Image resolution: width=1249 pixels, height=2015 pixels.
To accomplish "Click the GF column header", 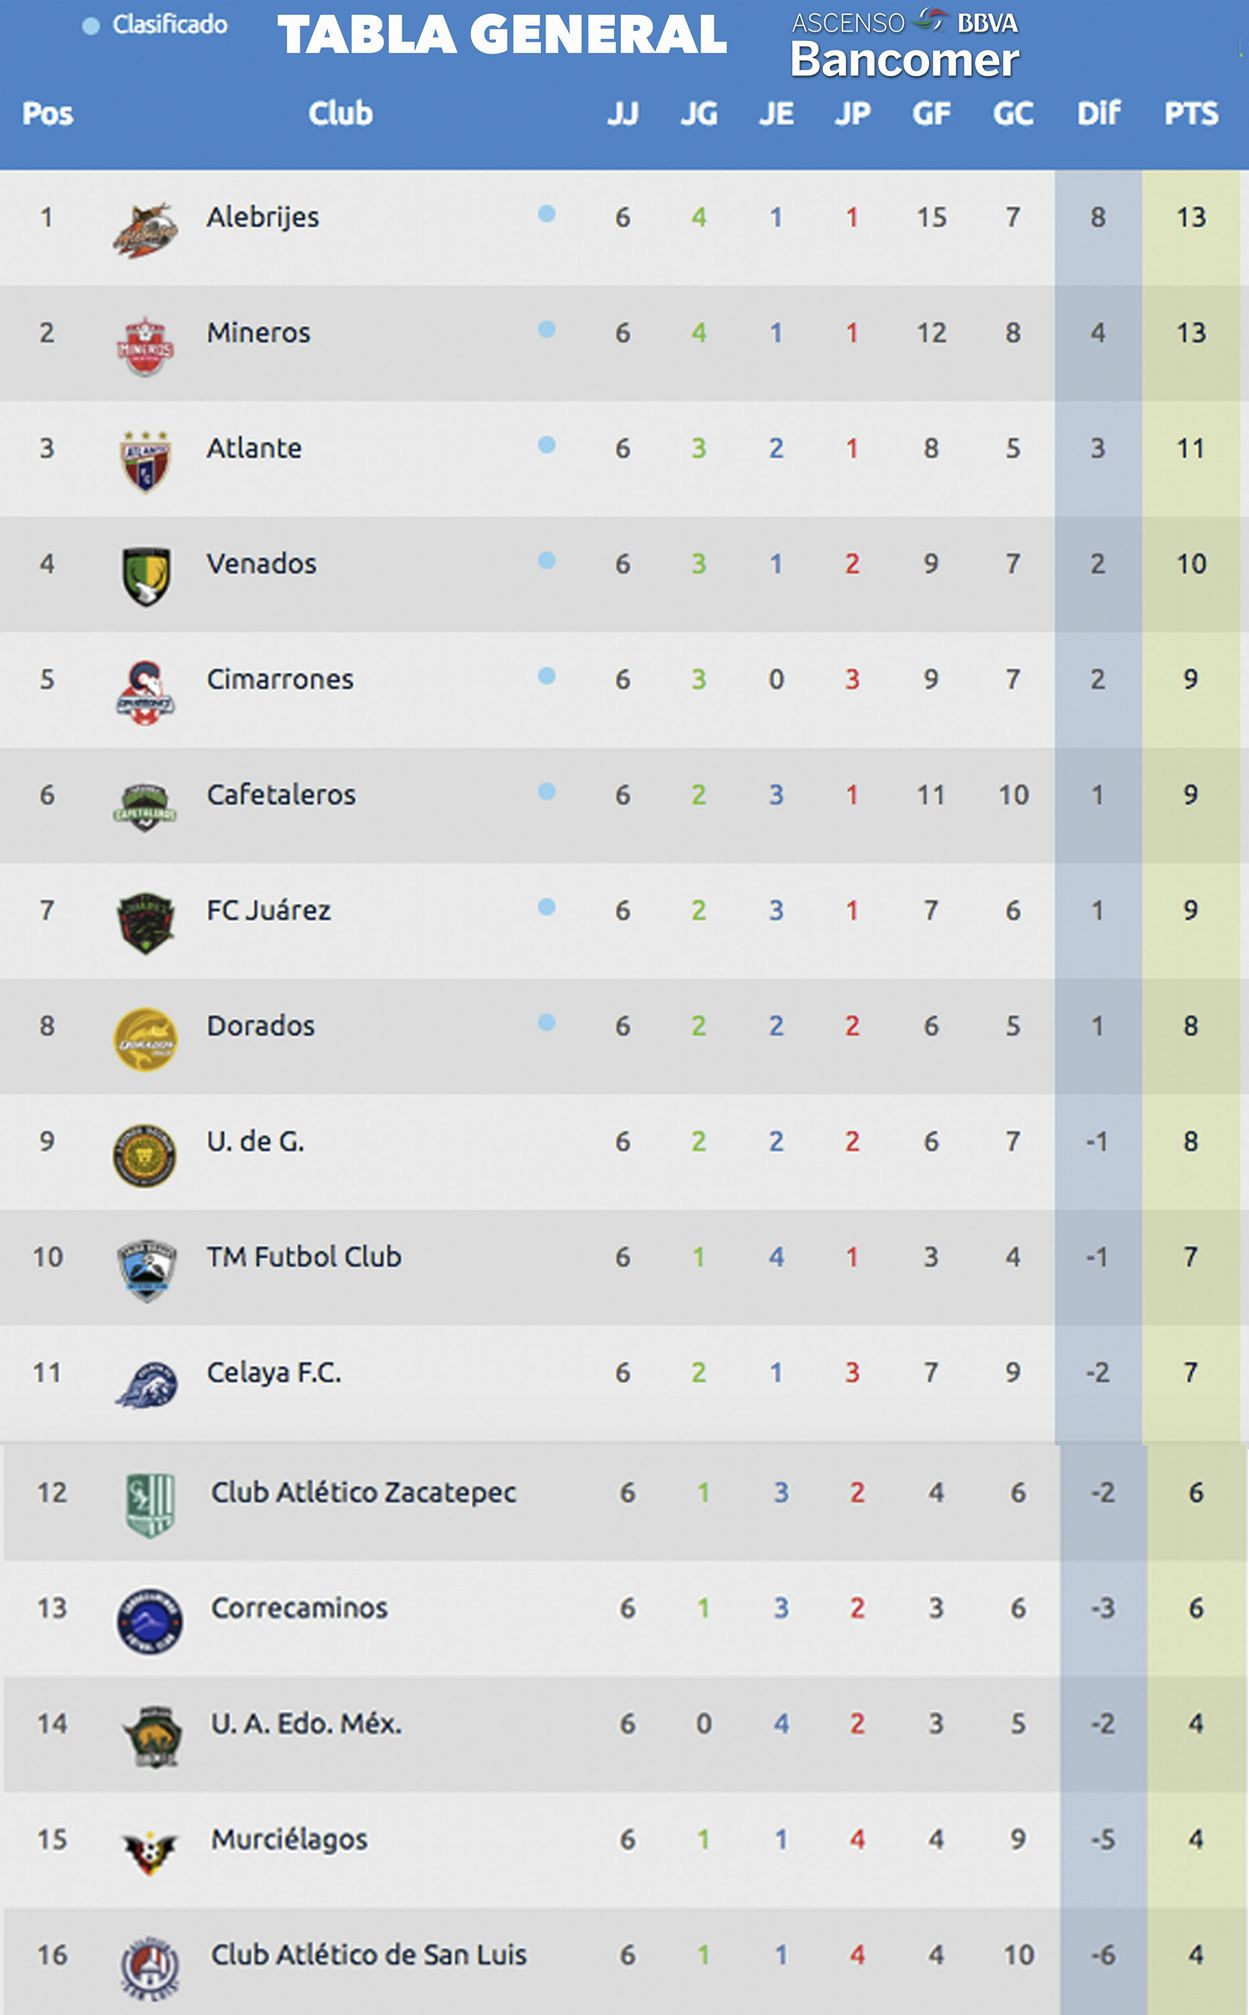I will click(x=931, y=113).
